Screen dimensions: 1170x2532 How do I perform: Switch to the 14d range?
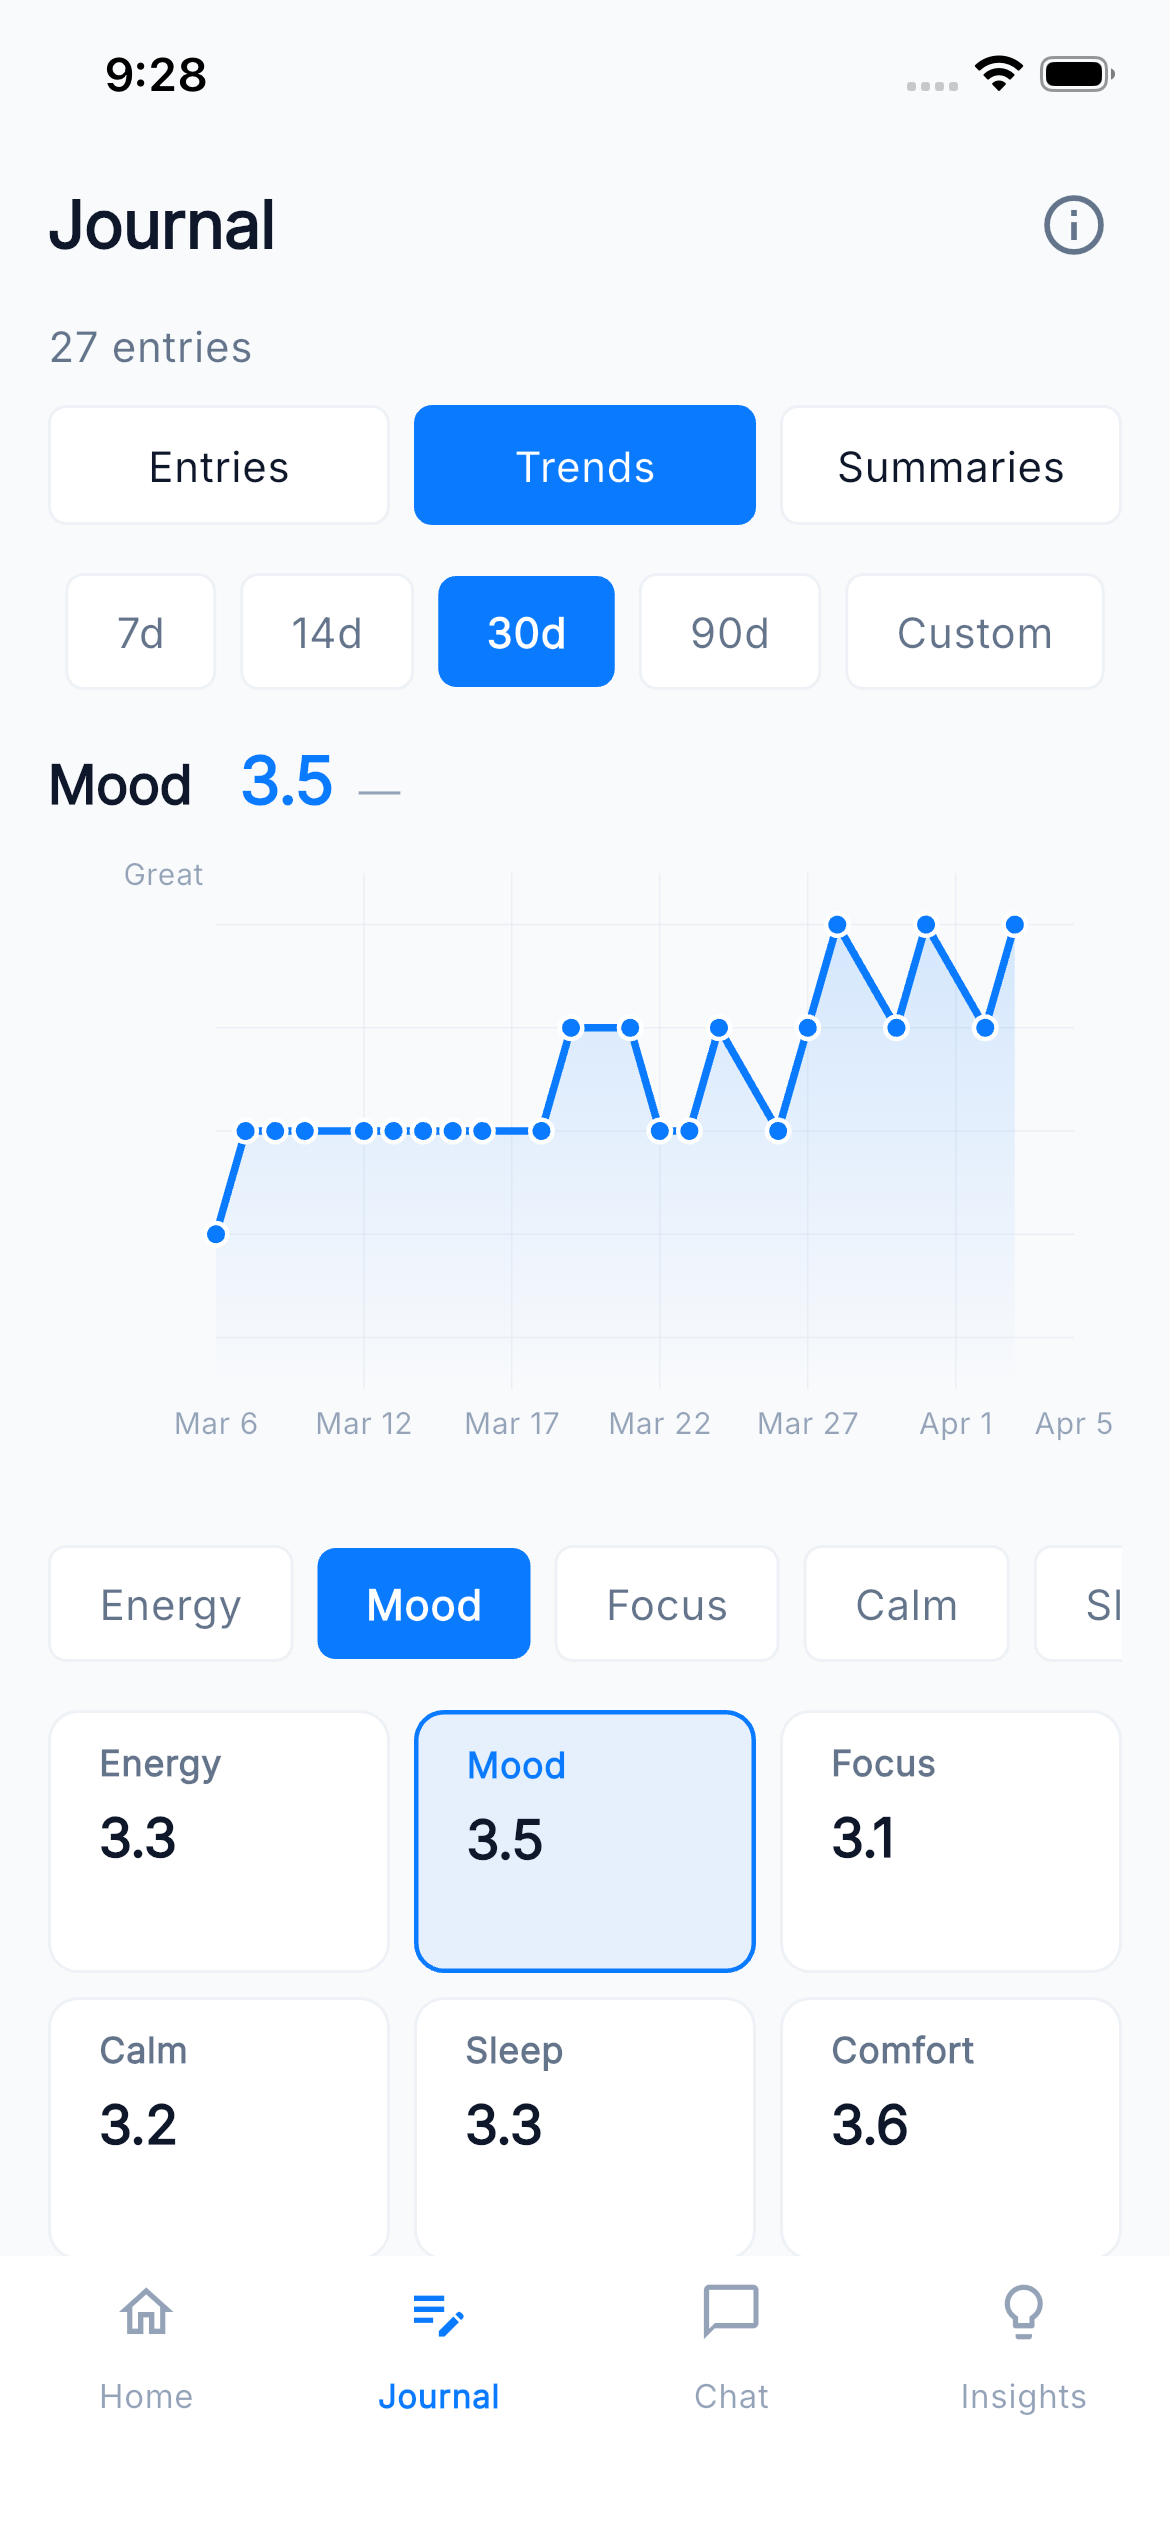pyautogui.click(x=327, y=631)
